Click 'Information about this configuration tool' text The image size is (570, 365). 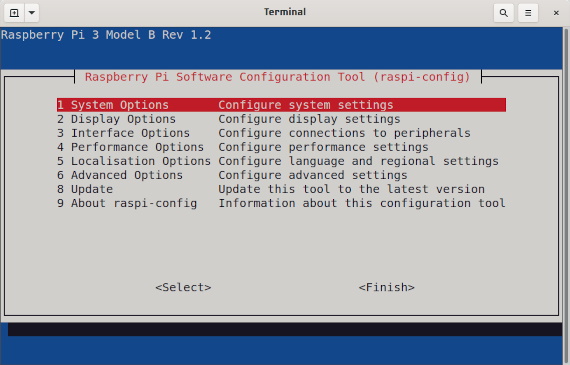[x=362, y=203]
